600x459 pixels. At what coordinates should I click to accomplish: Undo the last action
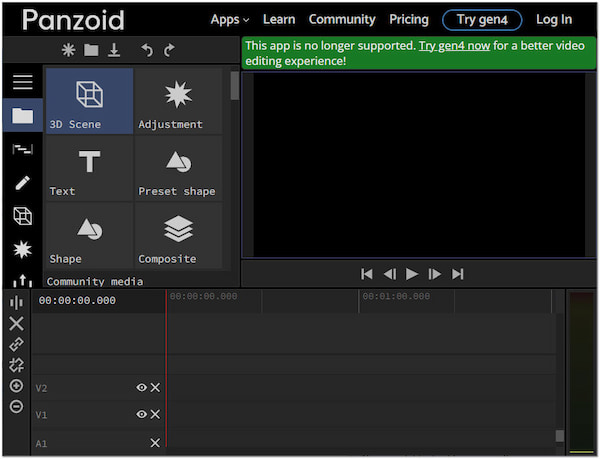click(x=147, y=50)
